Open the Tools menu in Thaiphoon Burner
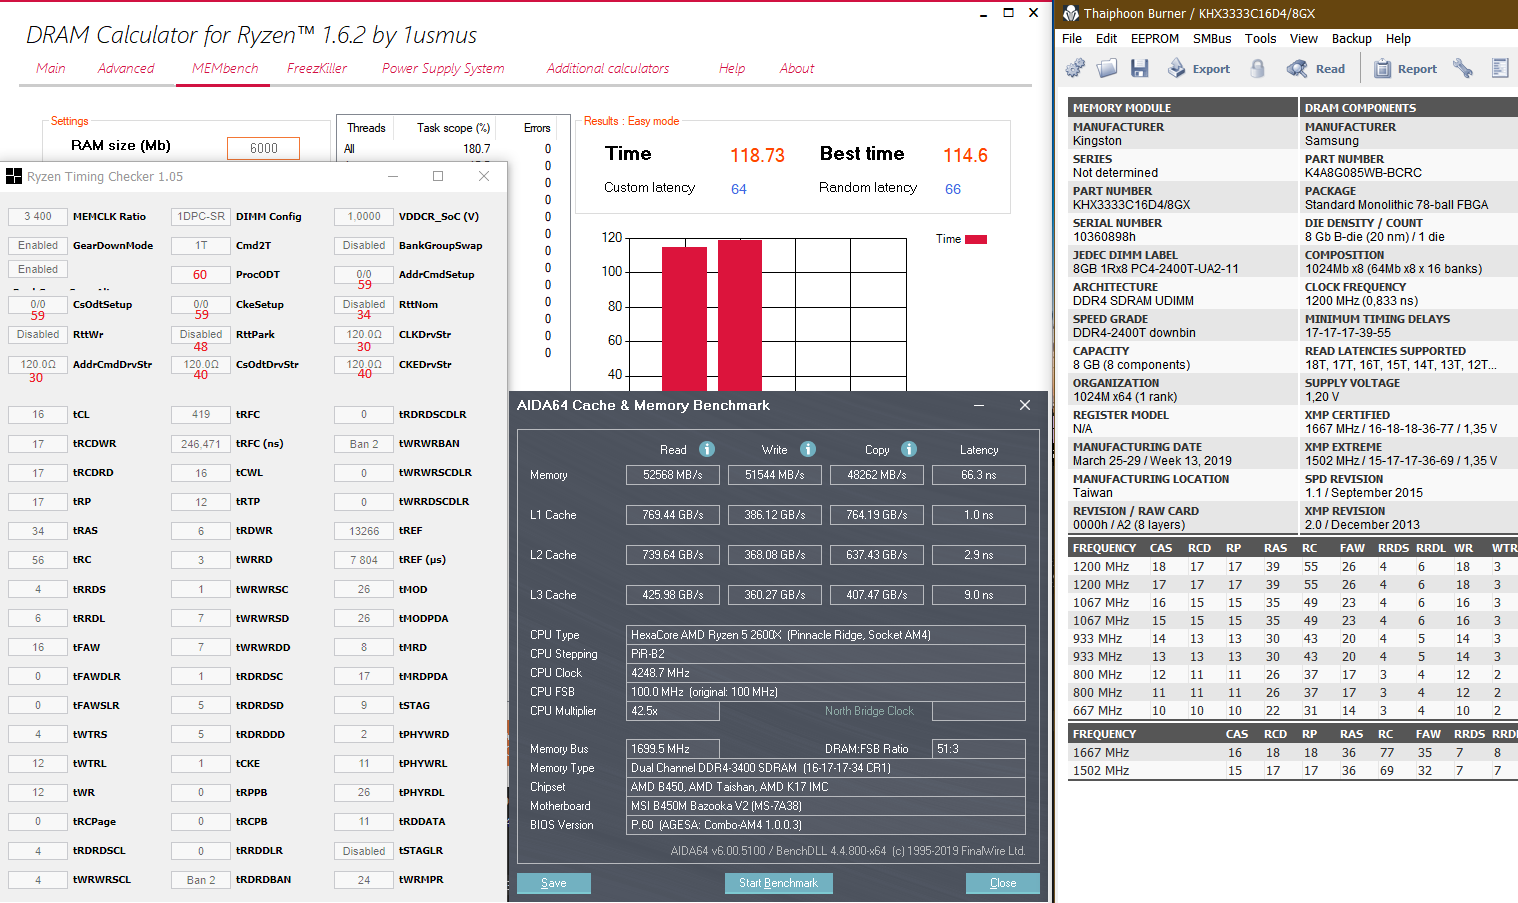The image size is (1518, 903). [1260, 39]
